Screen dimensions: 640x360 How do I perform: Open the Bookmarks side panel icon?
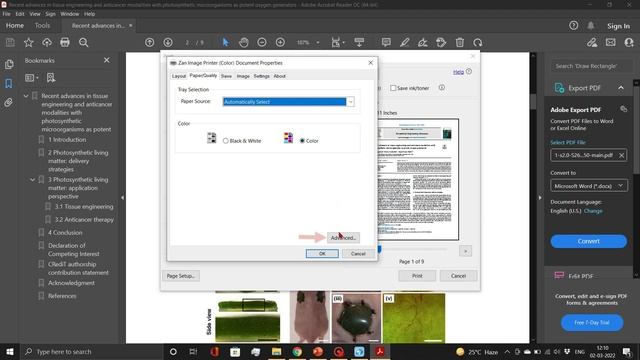tap(9, 84)
